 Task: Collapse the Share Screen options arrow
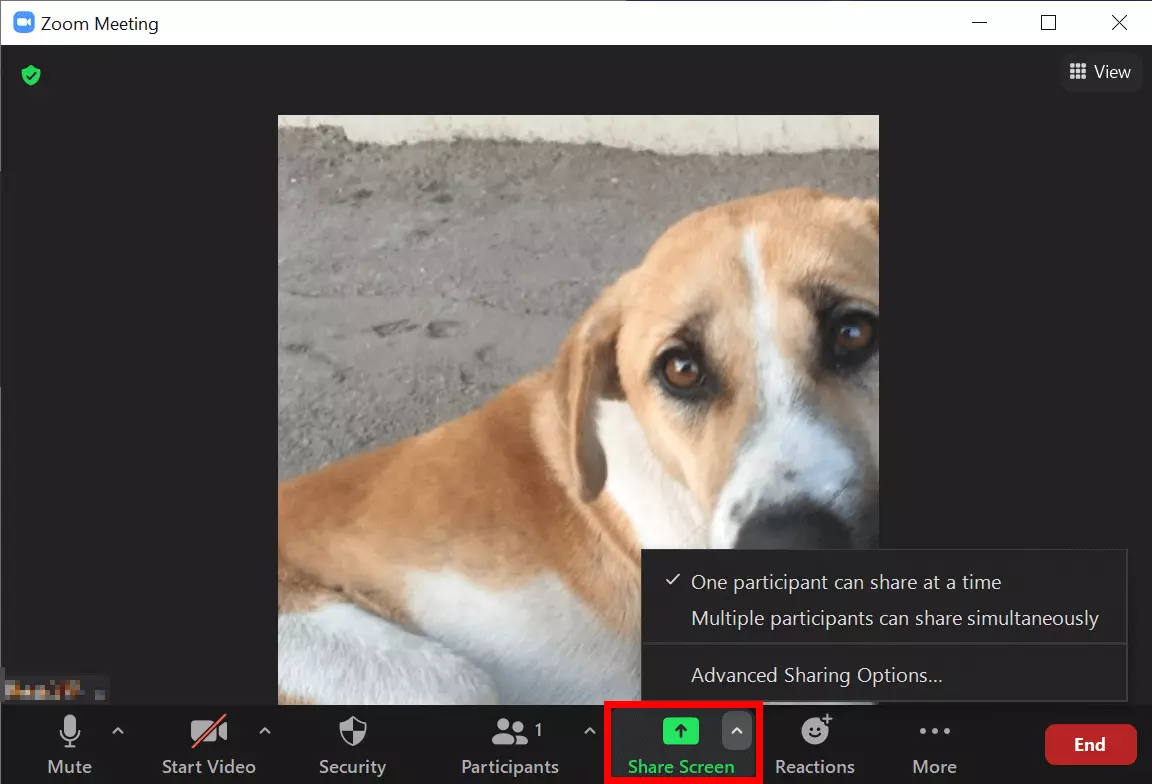[737, 731]
